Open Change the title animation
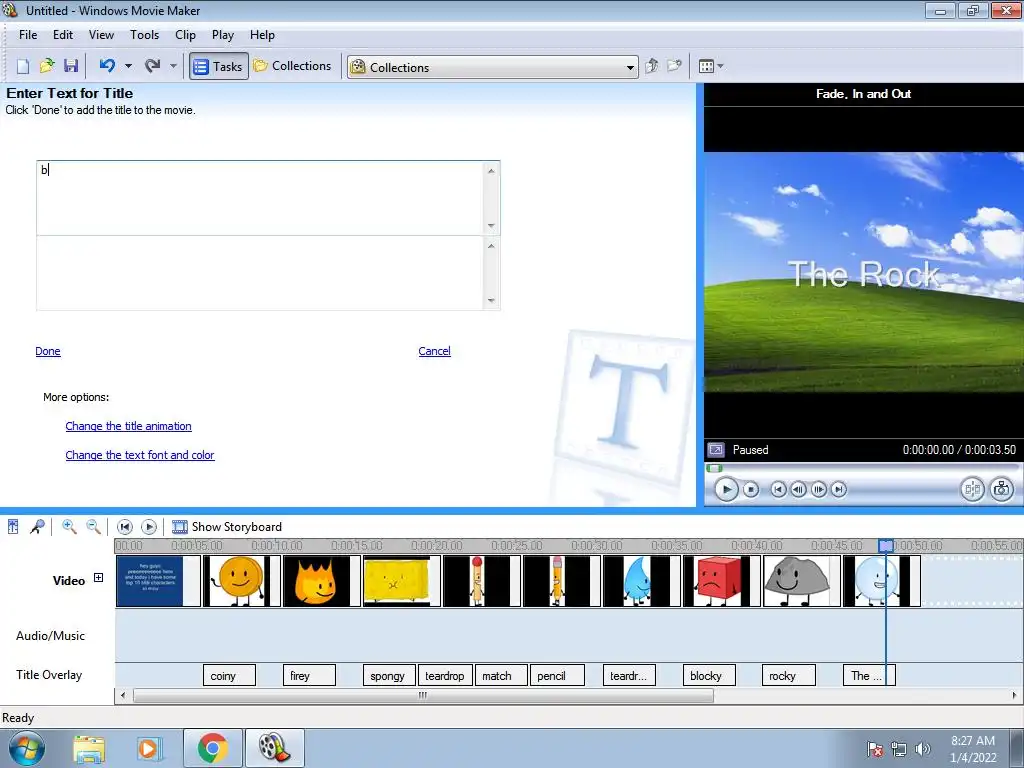1024x768 pixels. pyautogui.click(x=129, y=426)
